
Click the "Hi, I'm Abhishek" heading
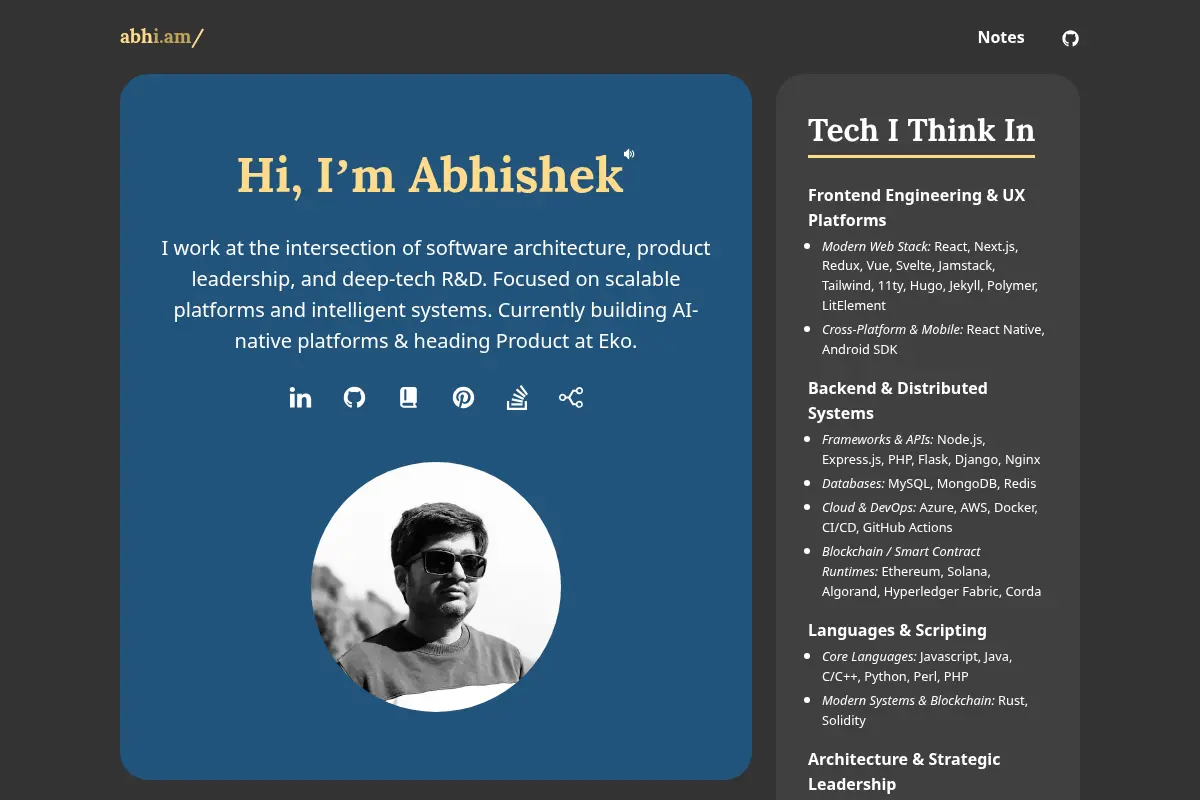point(430,175)
